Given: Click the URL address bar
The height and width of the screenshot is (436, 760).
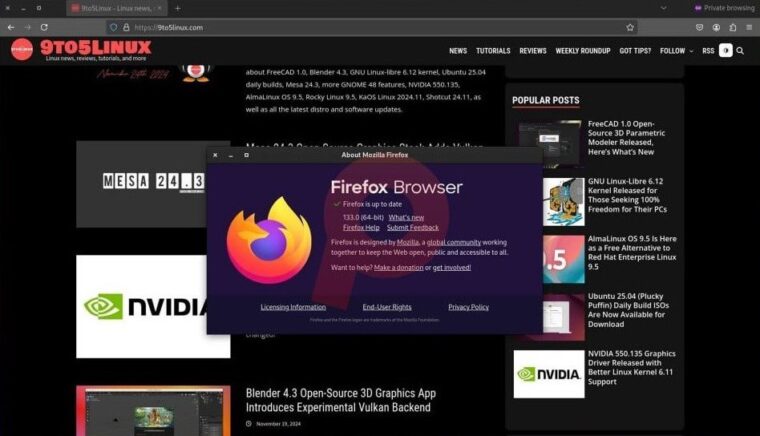Looking at the screenshot, I should tap(372, 28).
